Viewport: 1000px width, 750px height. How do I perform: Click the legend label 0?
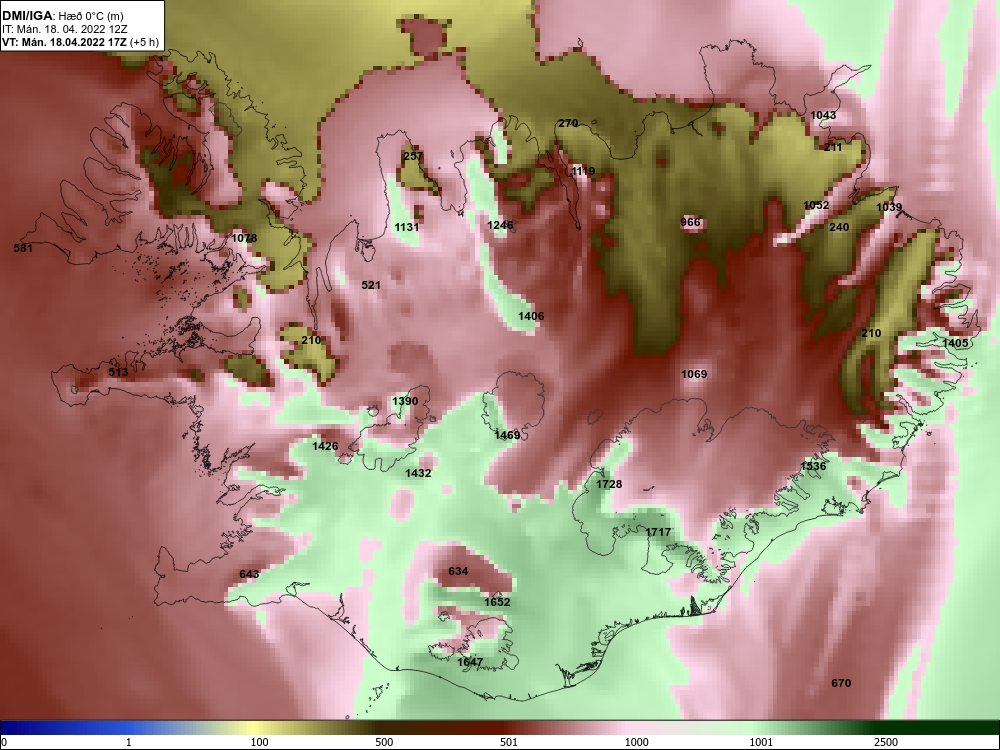pos(4,742)
